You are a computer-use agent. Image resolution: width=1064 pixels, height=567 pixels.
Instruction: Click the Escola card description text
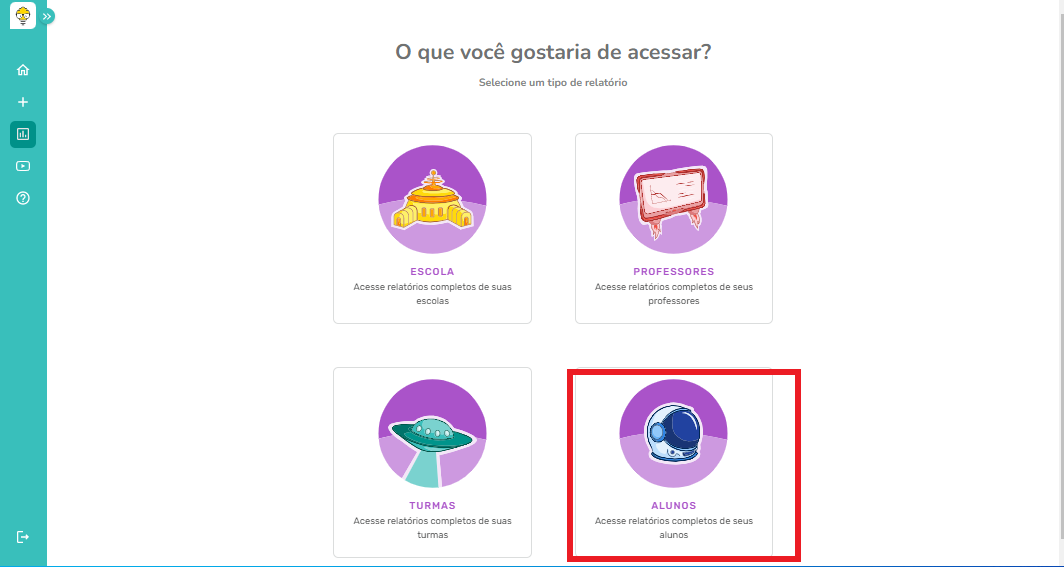pyautogui.click(x=432, y=294)
